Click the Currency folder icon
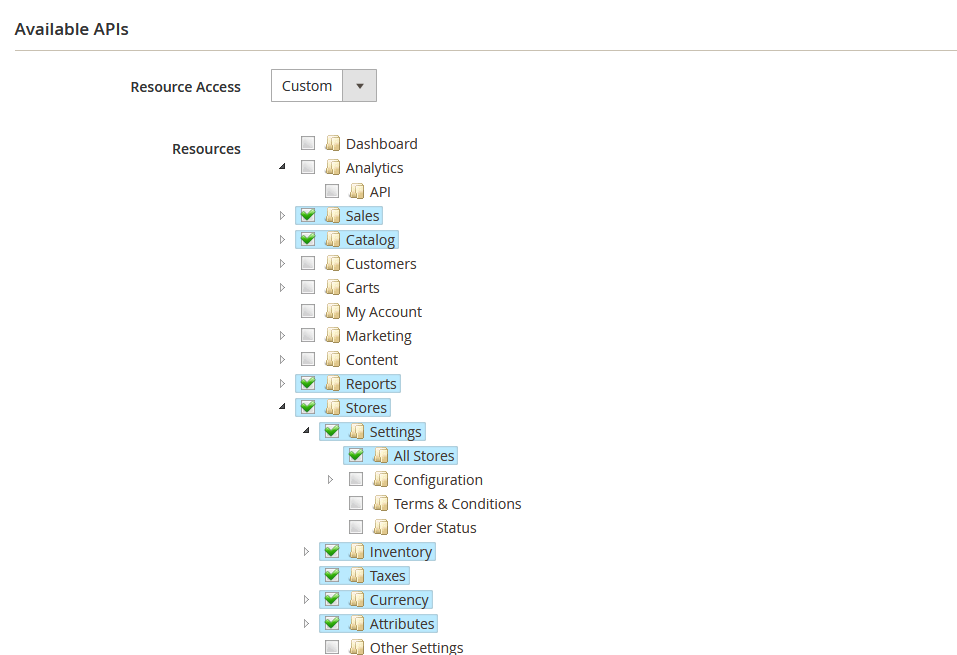Image resolution: width=957 pixels, height=655 pixels. 356,599
